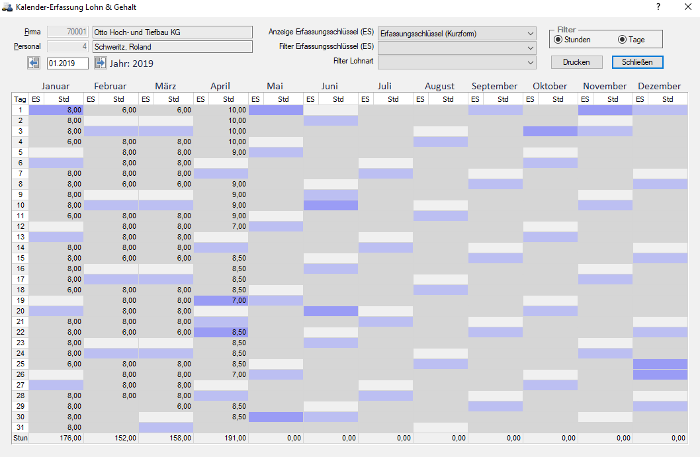700x457 pixels.
Task: Click the application icon in title bar
Action: [x=7, y=7]
